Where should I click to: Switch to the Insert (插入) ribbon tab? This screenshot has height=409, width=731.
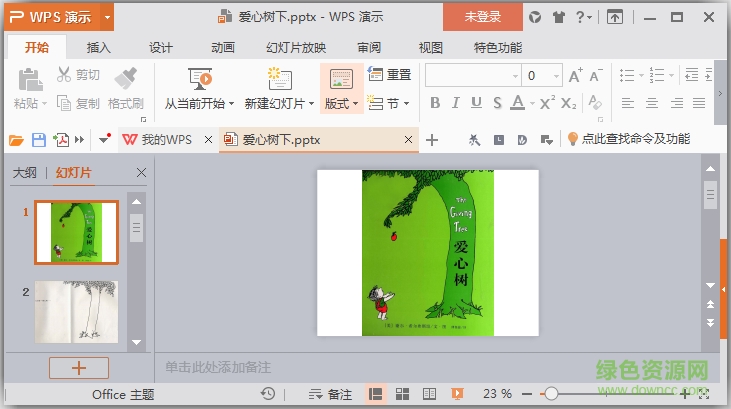tap(99, 47)
